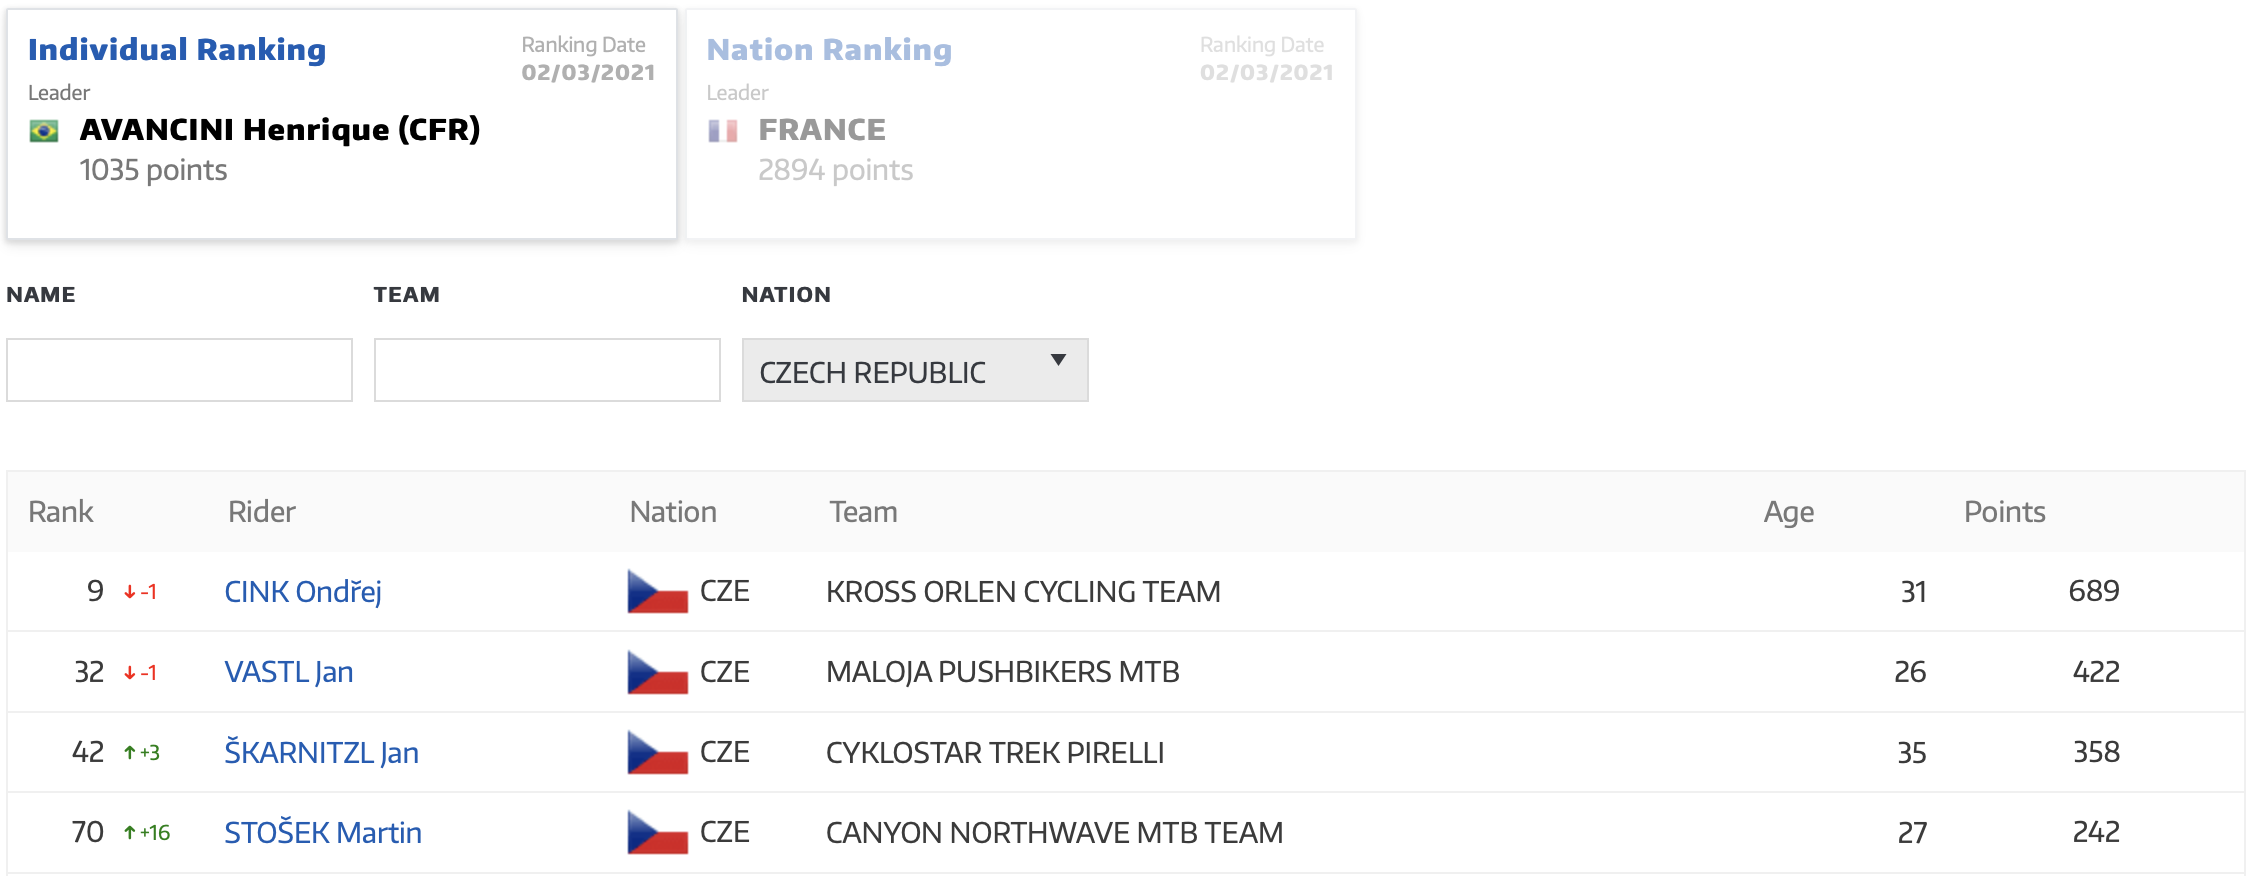
Task: Open rider ŠKARNITZL Jan profile link
Action: point(321,752)
